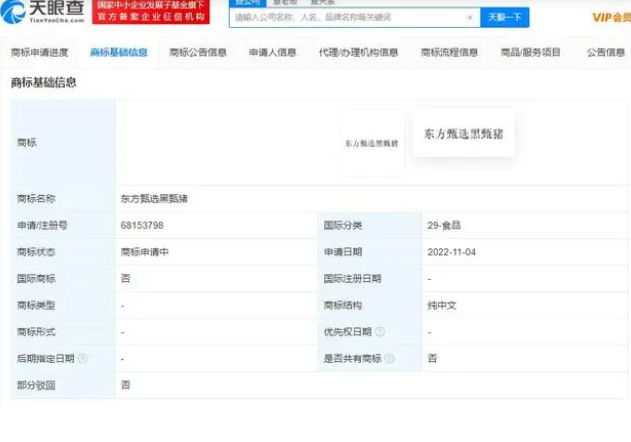
Task: Click the enlarged 东方甄选黑甄猪 trademark preview
Action: tap(463, 133)
